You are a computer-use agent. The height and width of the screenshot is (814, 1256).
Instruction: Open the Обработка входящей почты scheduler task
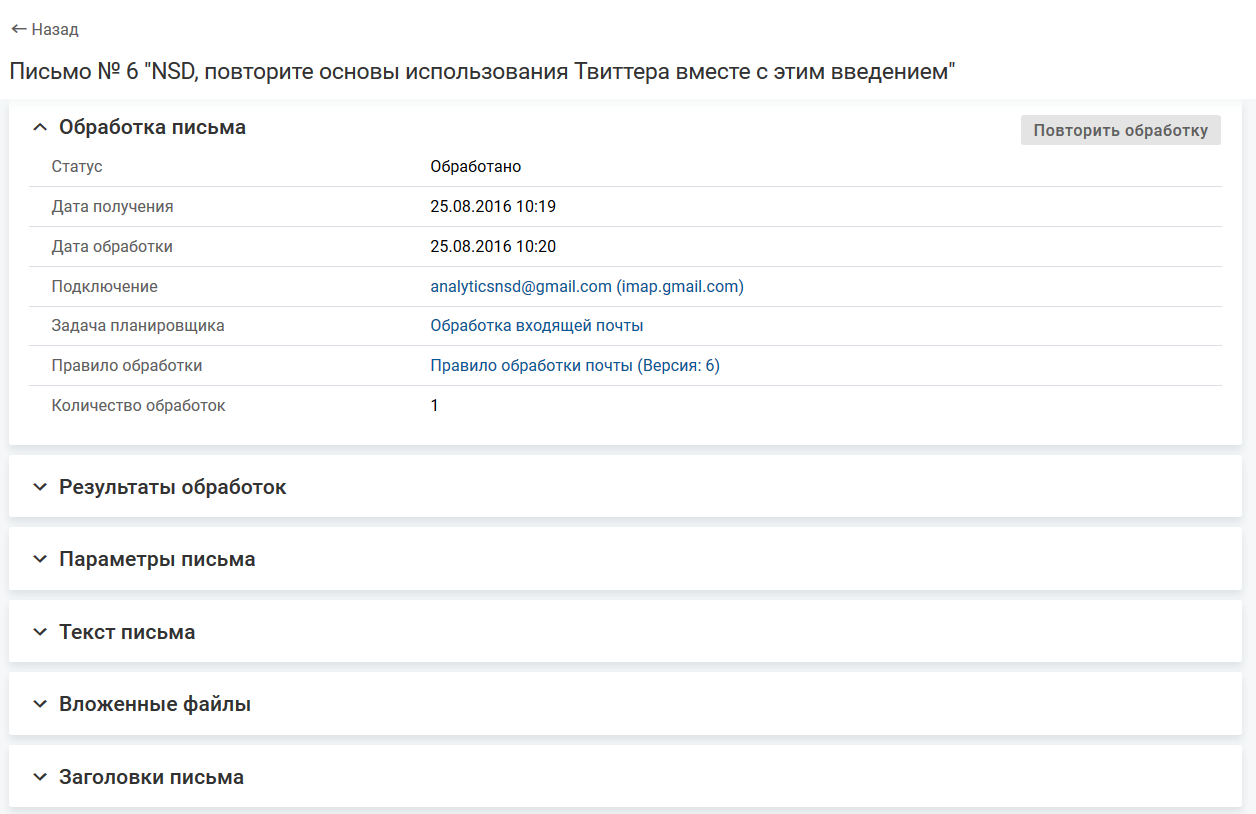[x=536, y=326]
